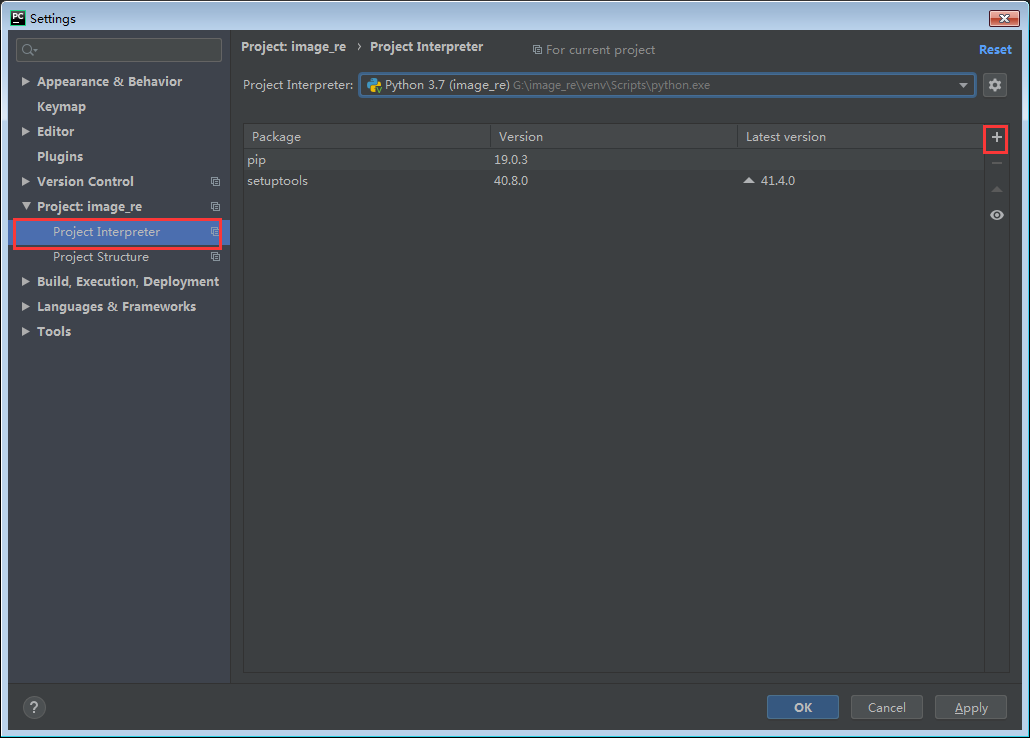Click the PyCharm logo in title bar
The width and height of the screenshot is (1030, 738).
[x=18, y=18]
